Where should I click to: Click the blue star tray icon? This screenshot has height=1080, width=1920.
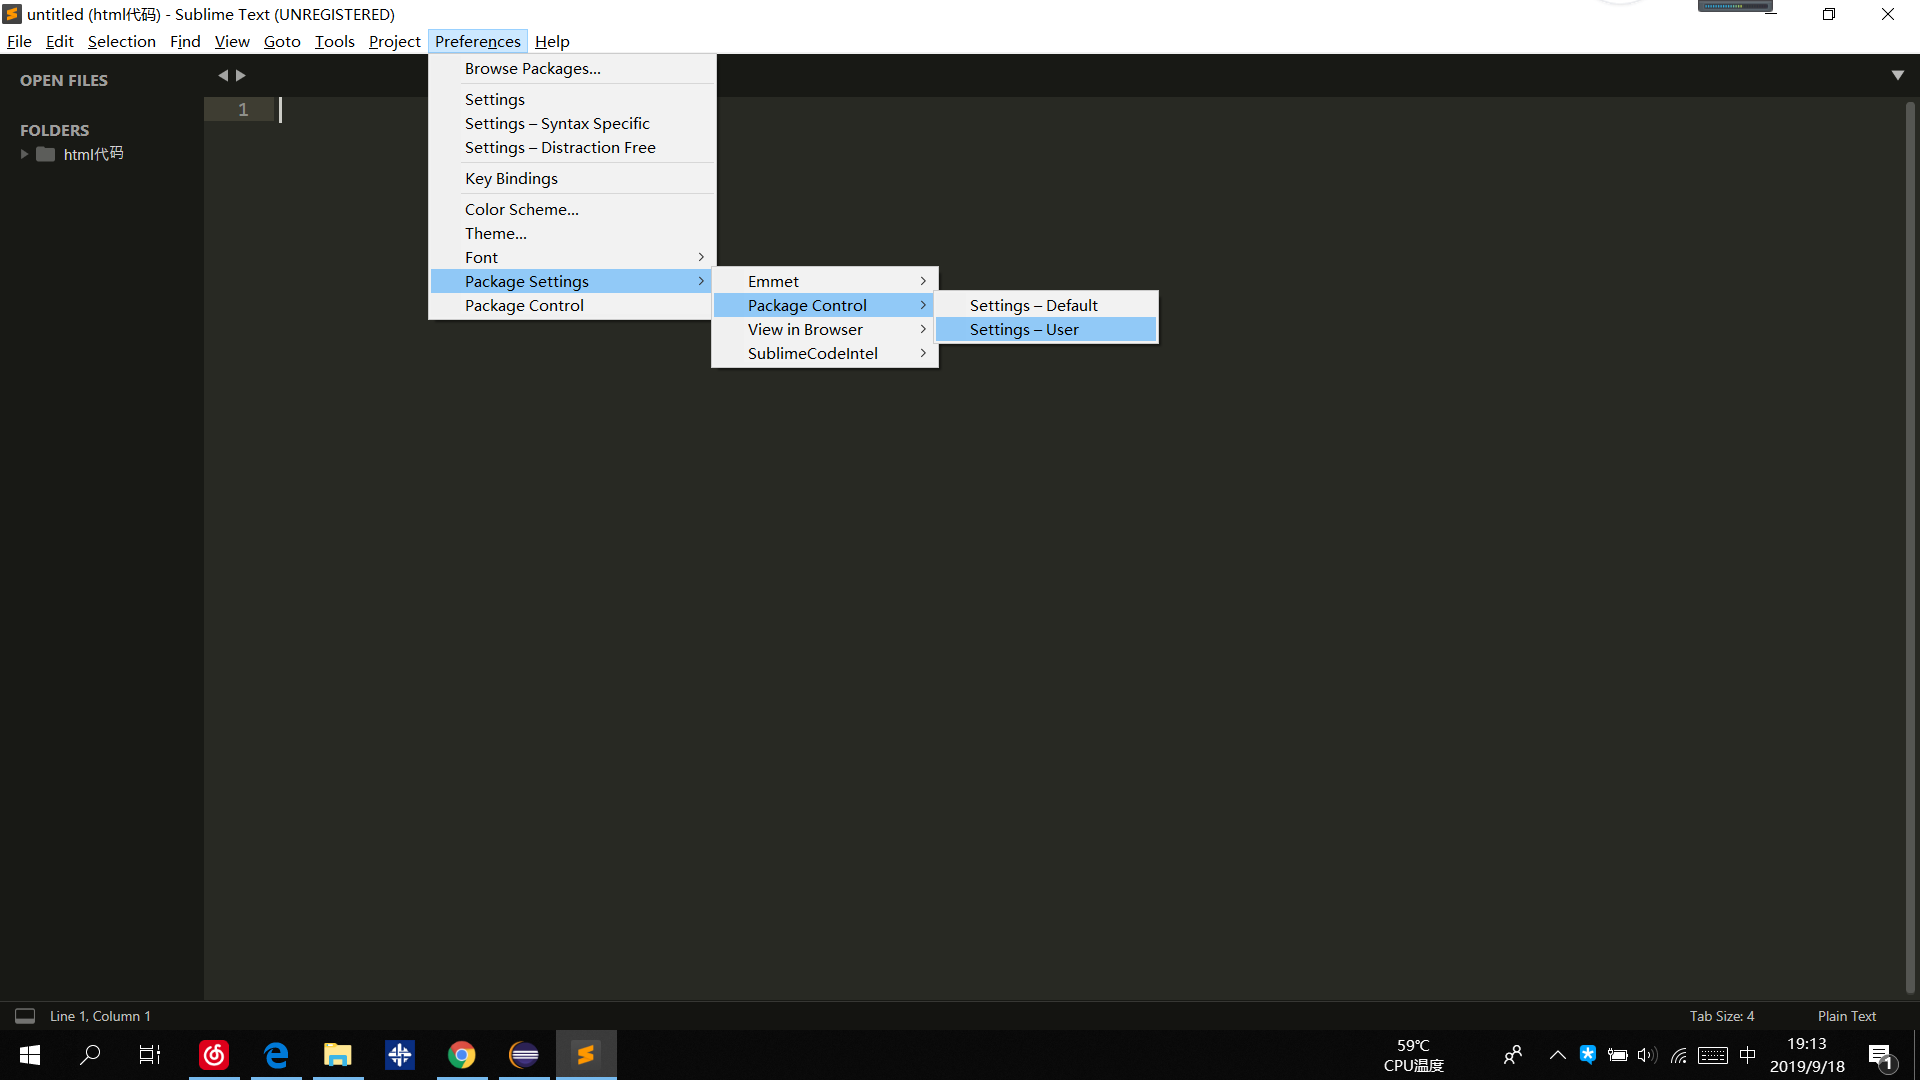point(1587,1054)
